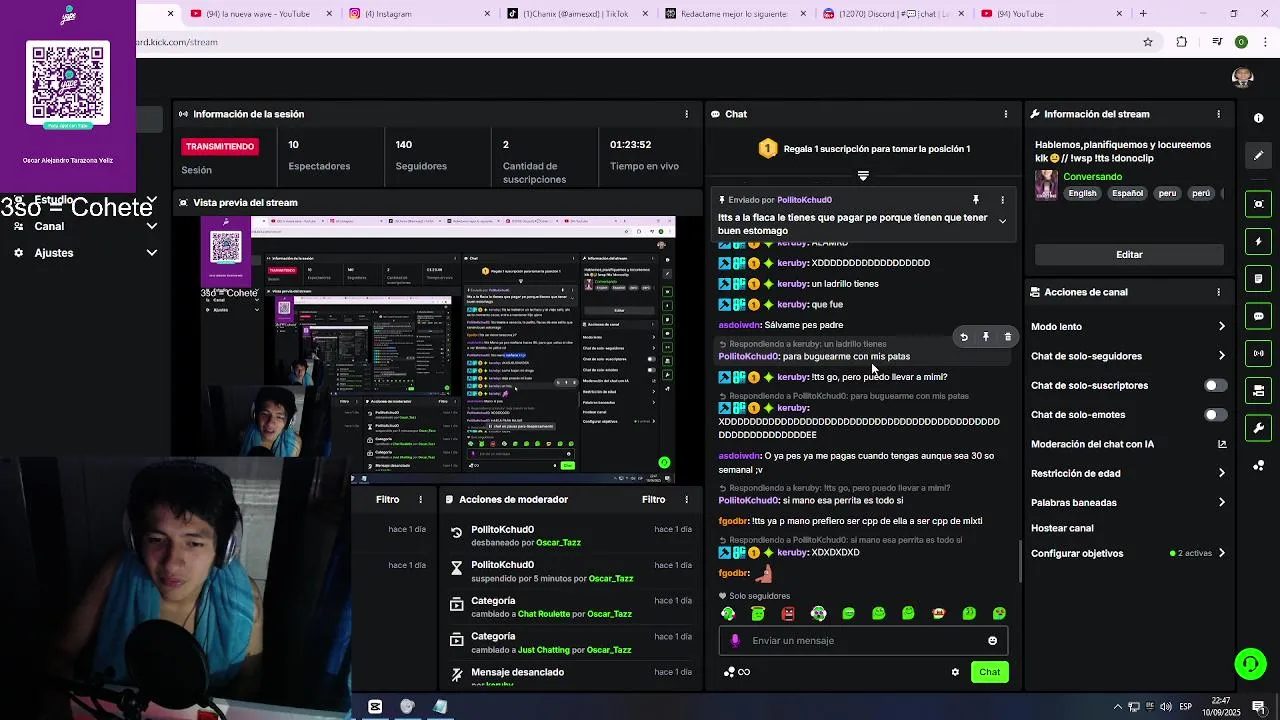Click the stream preview thumbnail
This screenshot has height=720, width=1280.
click(439, 349)
